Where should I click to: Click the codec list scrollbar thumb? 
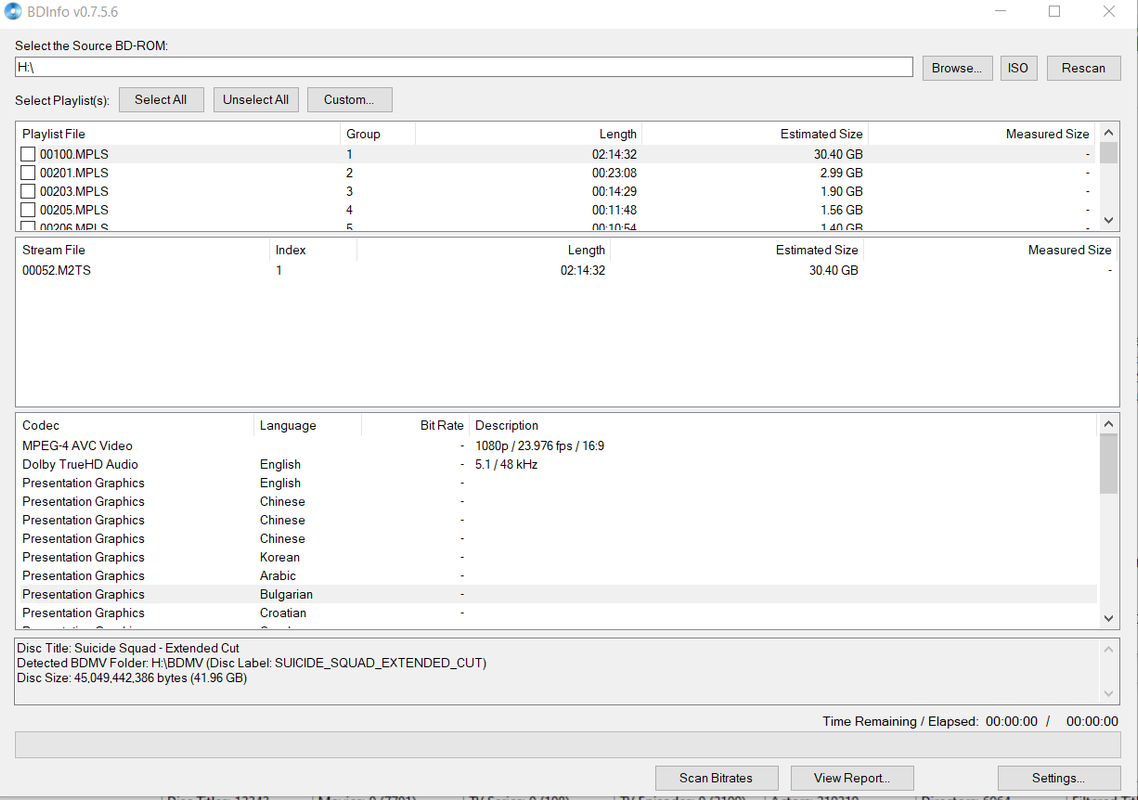(1108, 464)
